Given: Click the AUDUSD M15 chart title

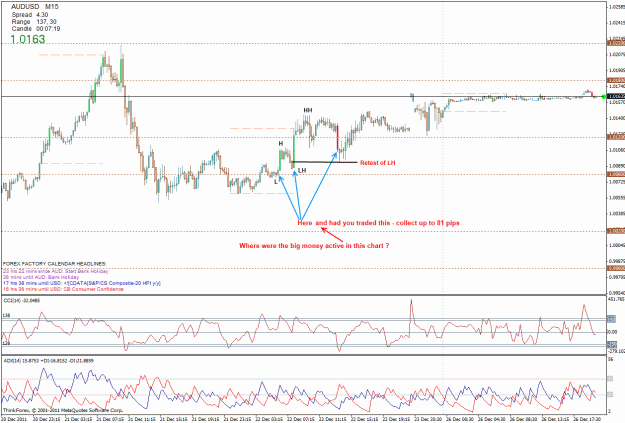Looking at the screenshot, I should click(35, 7).
